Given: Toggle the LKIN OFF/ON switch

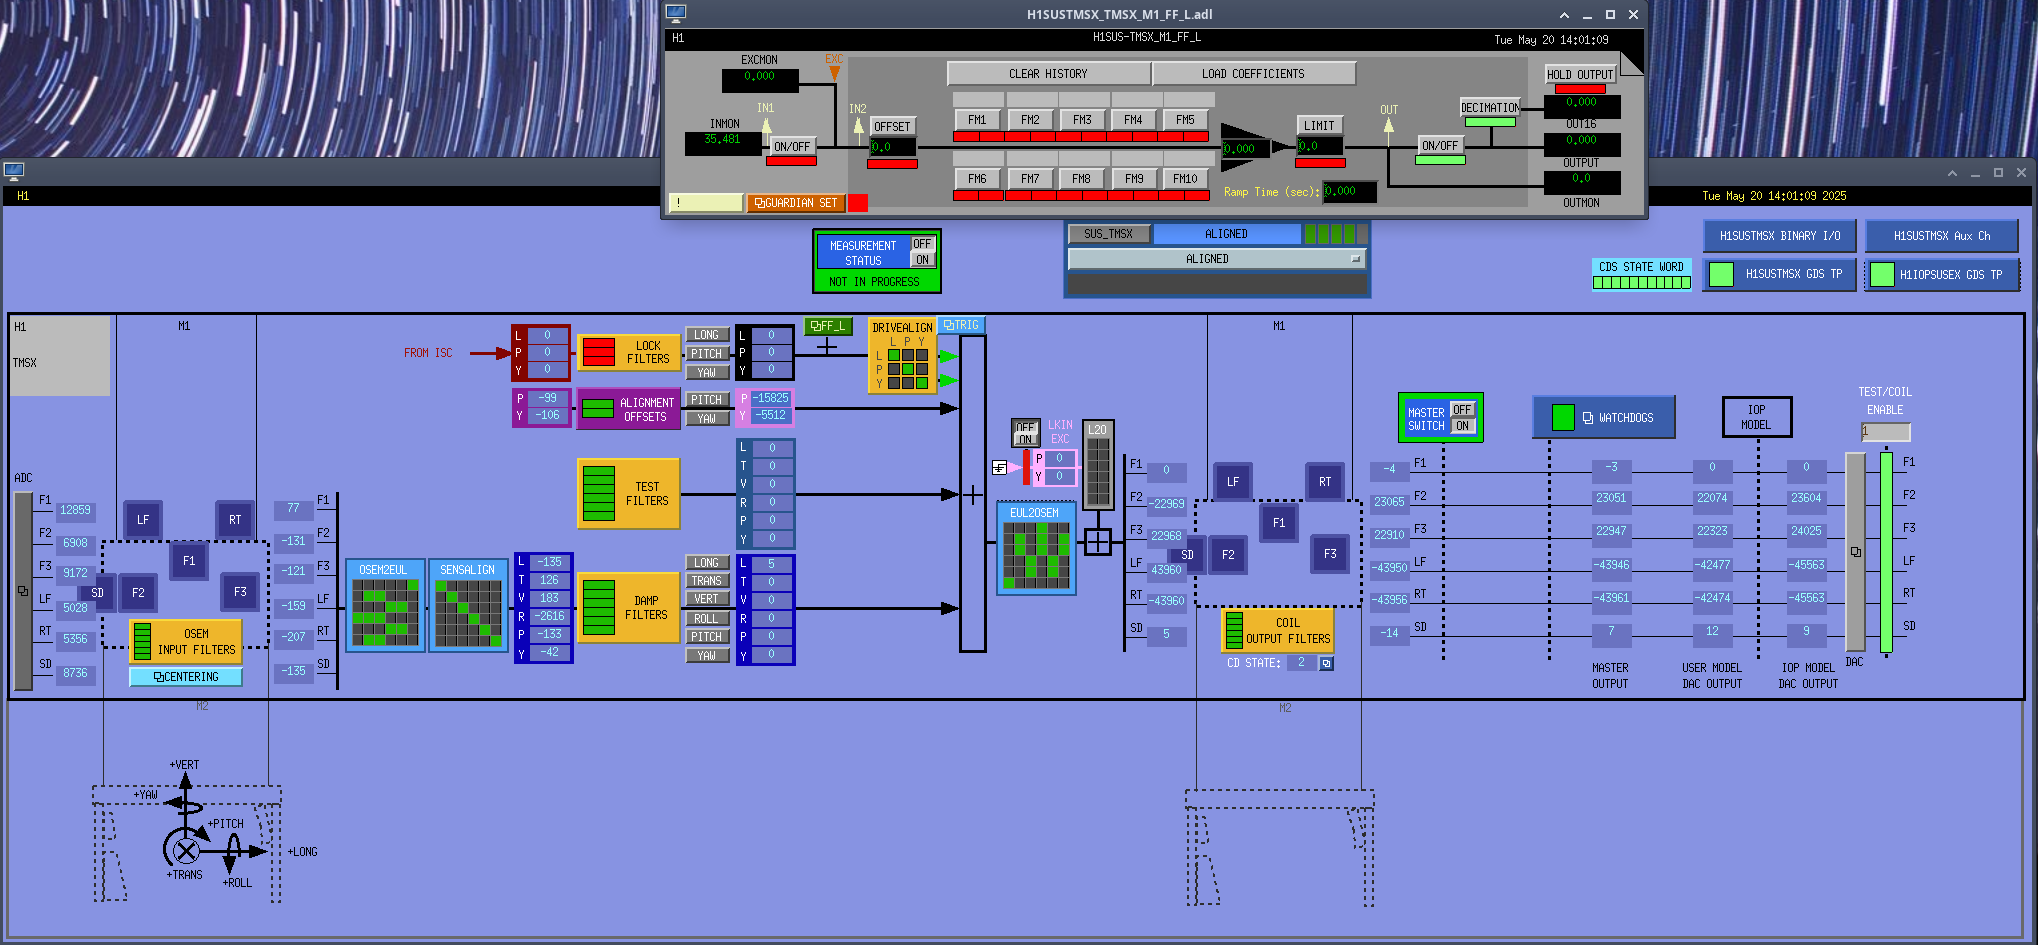Looking at the screenshot, I should (x=1025, y=433).
